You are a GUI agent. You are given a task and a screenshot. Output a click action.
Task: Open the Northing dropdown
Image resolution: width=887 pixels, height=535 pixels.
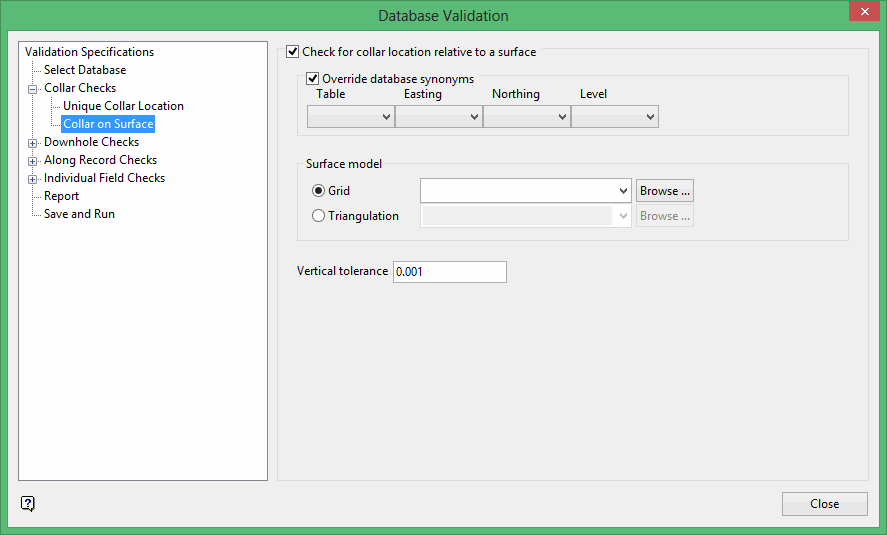(527, 118)
